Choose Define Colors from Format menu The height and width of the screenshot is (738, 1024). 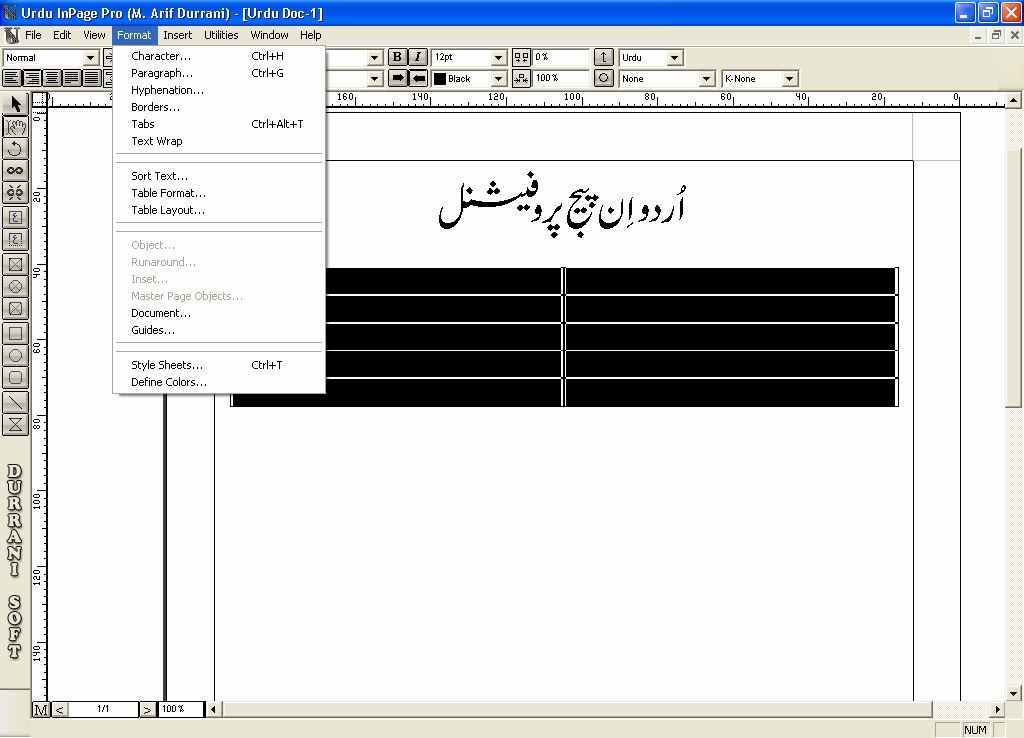166,381
